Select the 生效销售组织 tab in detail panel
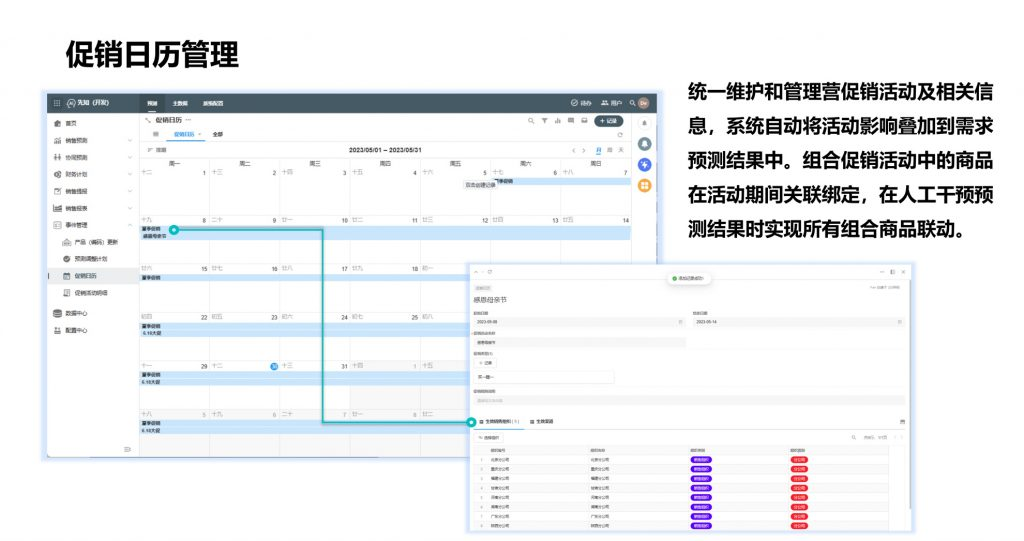 (500, 421)
